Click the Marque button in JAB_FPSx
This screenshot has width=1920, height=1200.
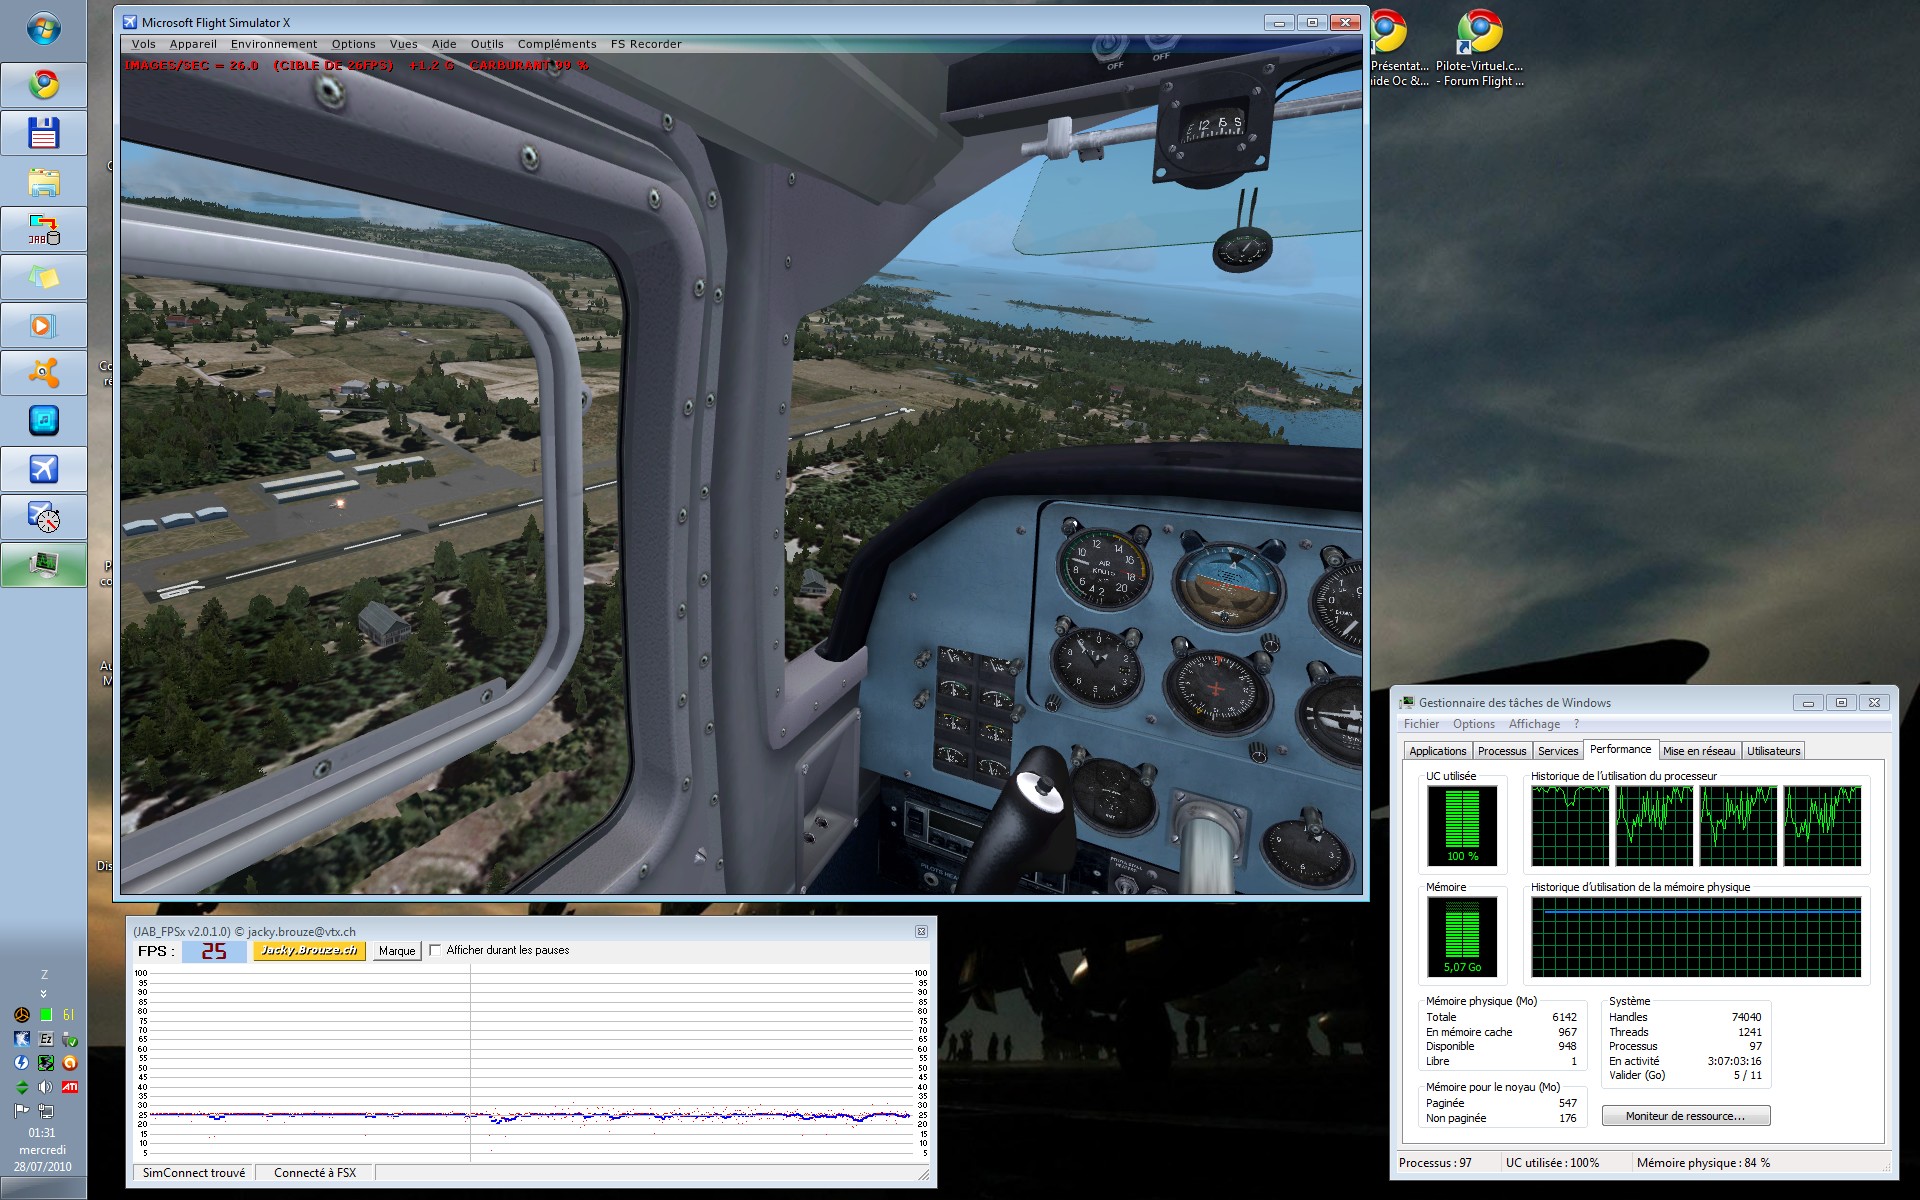pos(397,951)
